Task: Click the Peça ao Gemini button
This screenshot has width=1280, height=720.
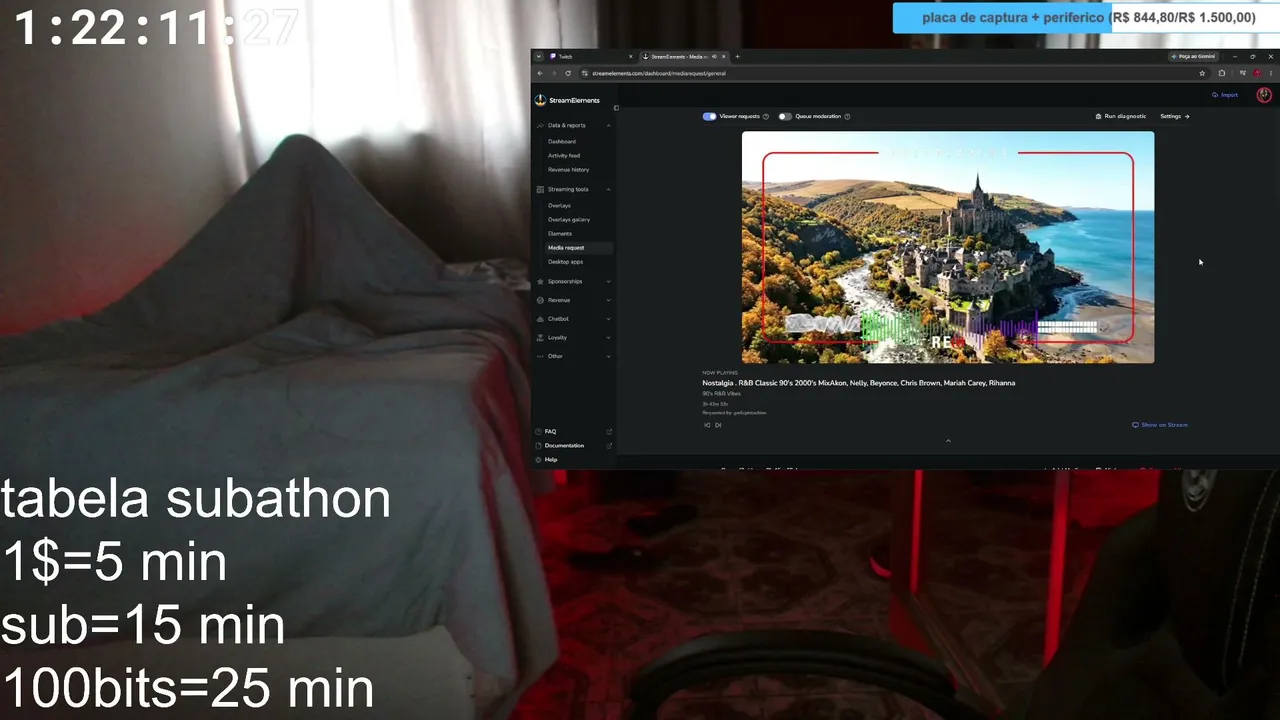Action: (1194, 56)
